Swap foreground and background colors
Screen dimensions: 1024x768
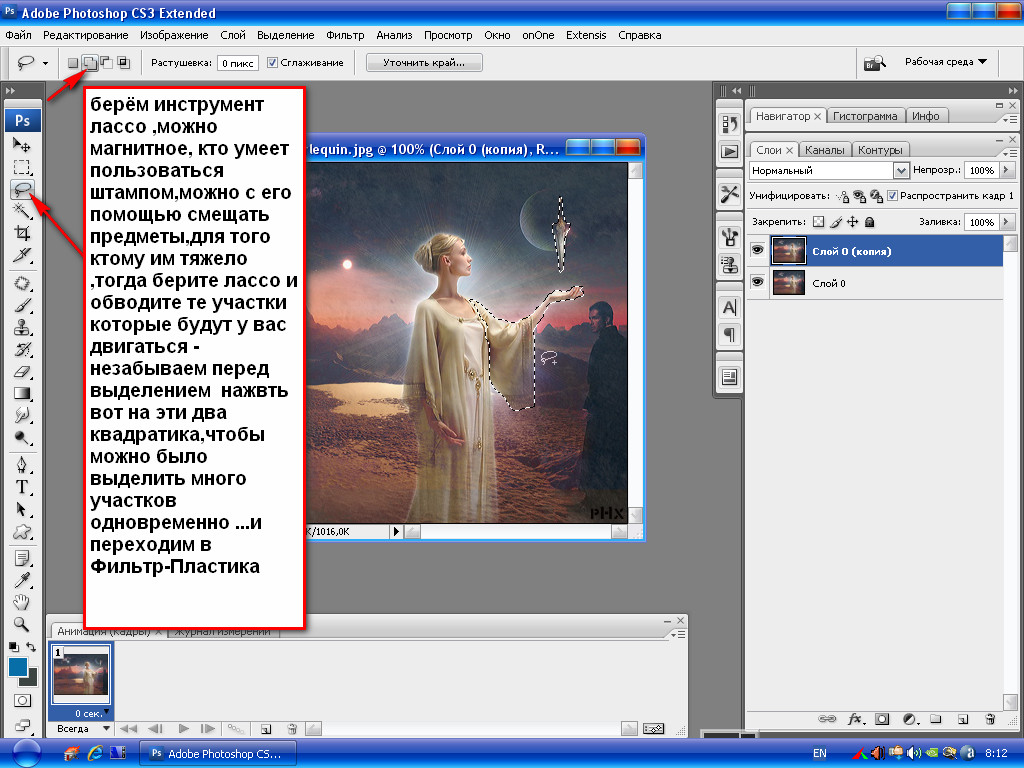point(31,647)
